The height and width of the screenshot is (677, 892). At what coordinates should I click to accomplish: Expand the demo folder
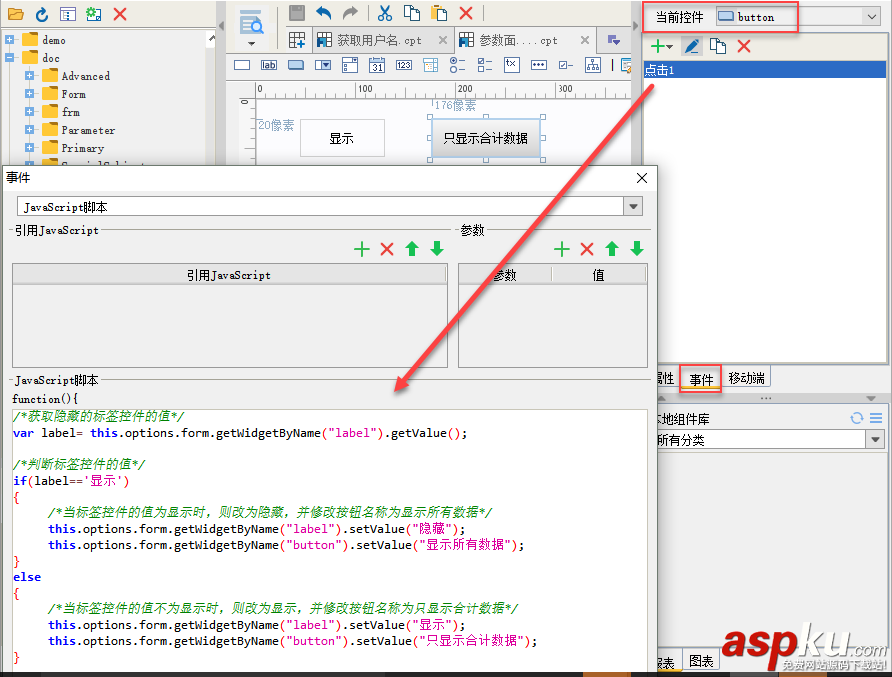pos(10,40)
